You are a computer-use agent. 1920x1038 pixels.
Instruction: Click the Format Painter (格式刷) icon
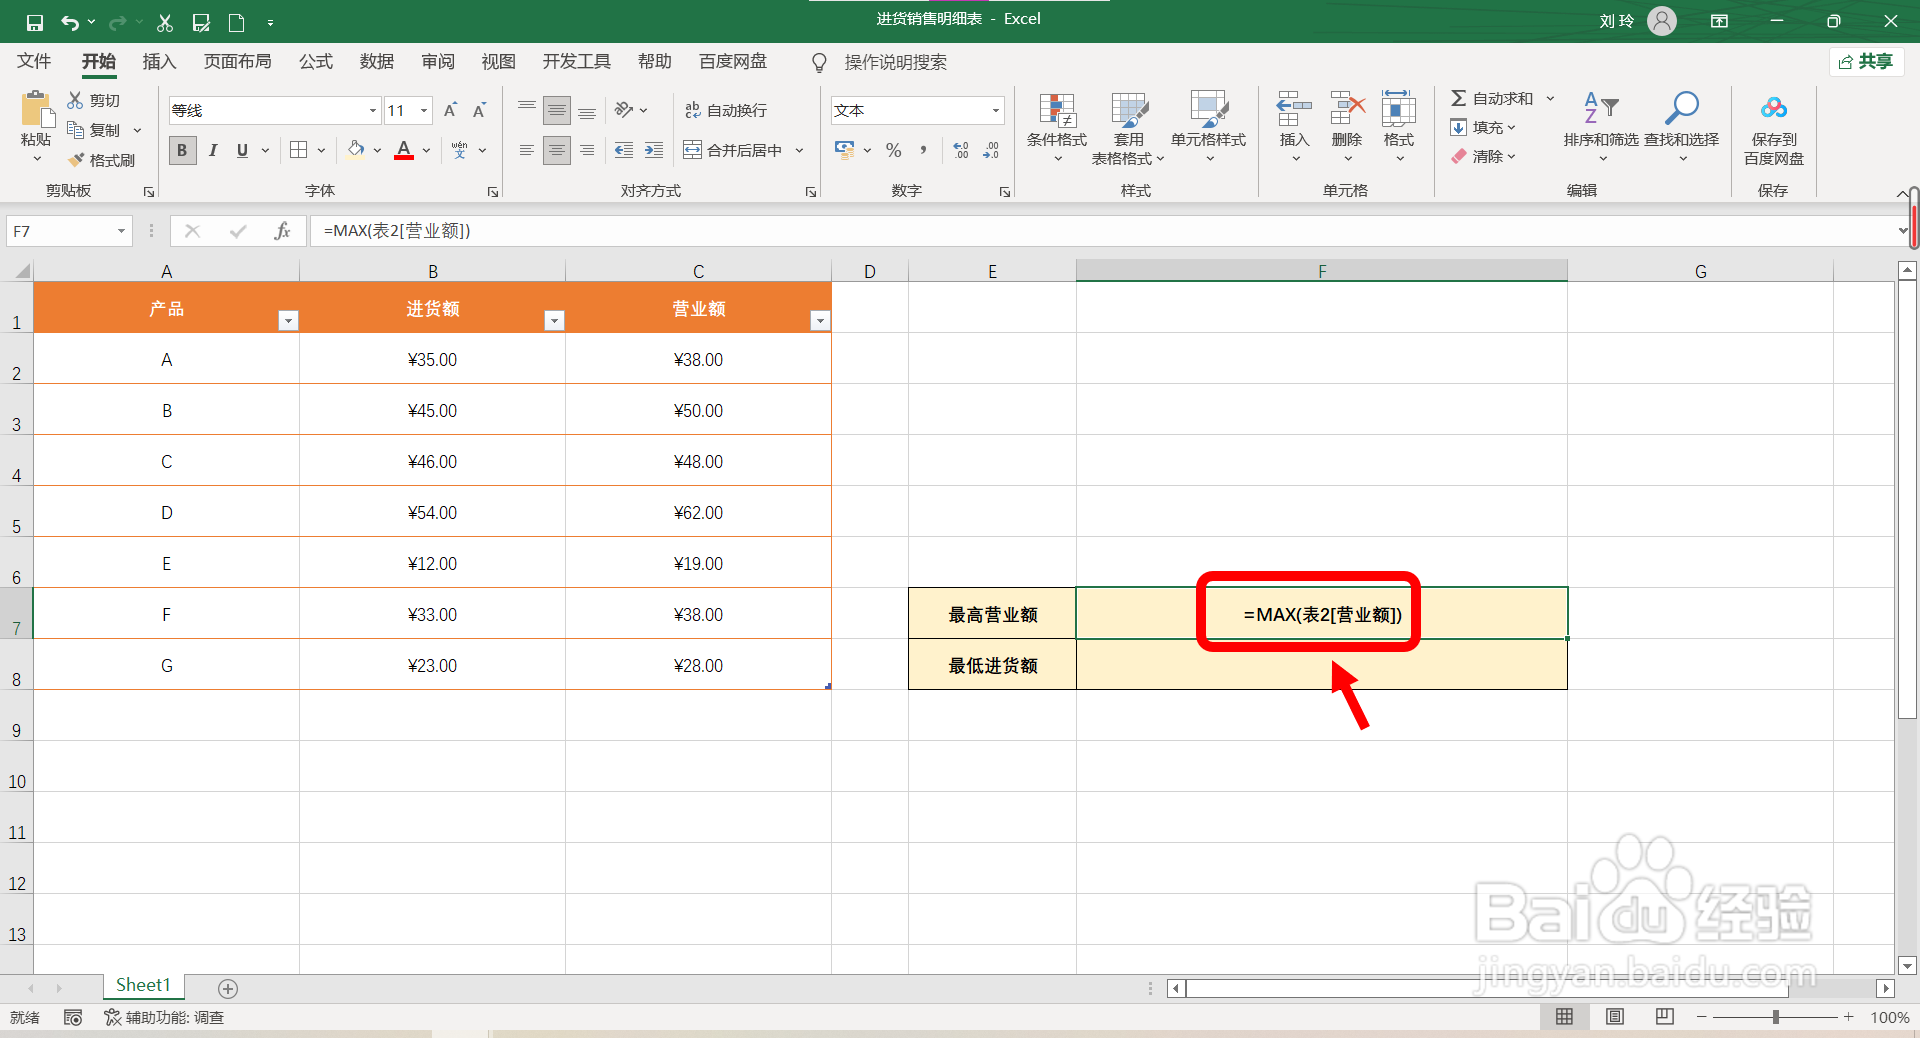coord(76,160)
